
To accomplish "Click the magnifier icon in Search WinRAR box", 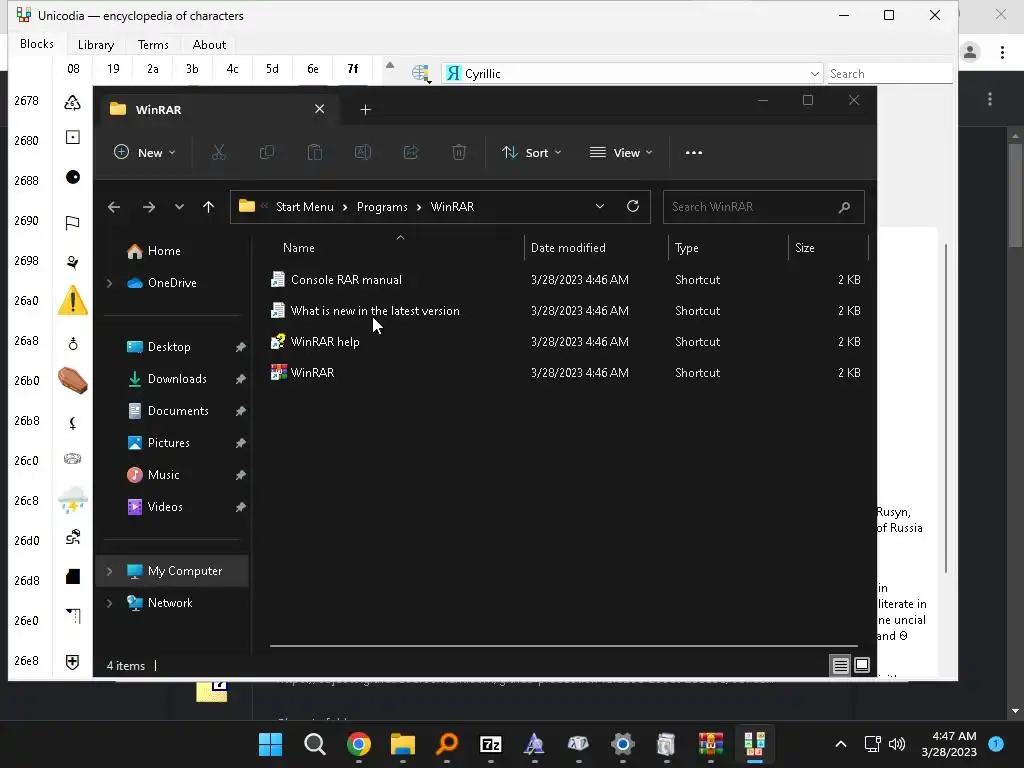I will pos(844,207).
